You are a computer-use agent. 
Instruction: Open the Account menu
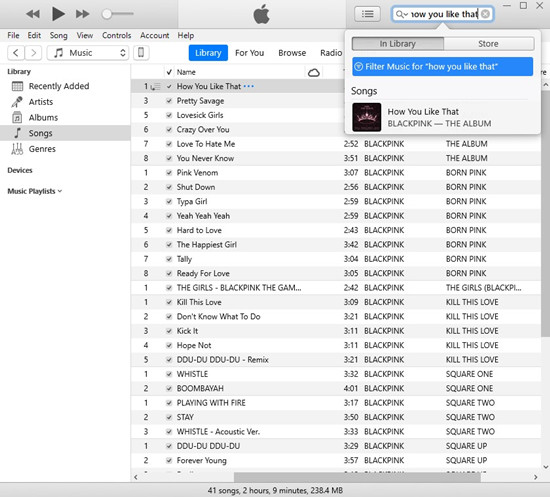pyautogui.click(x=154, y=35)
